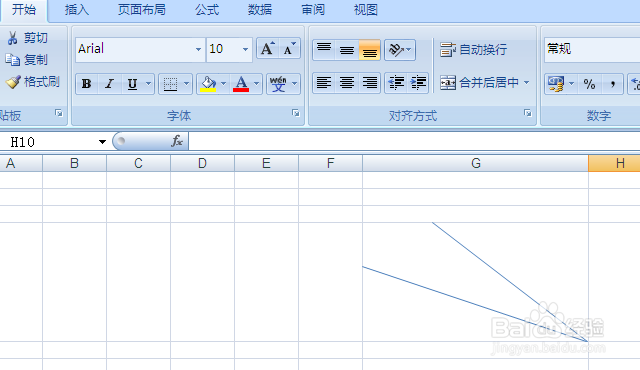Open number format 常规 combo box
Screen dimensions: 640x370
pos(592,49)
